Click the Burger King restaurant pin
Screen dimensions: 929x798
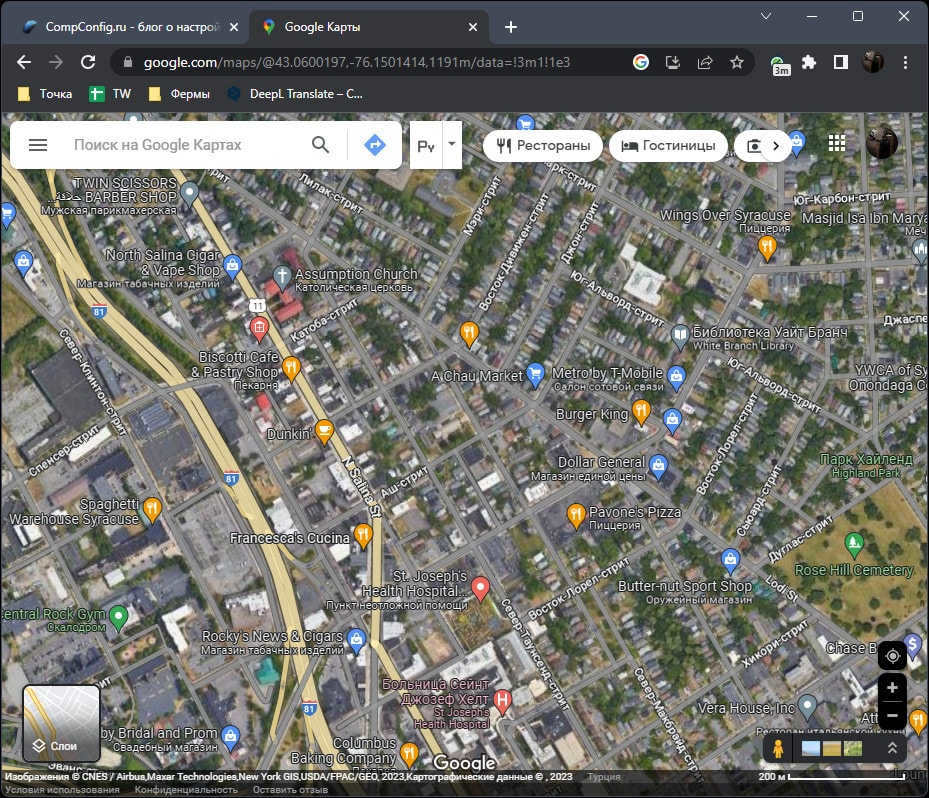[x=641, y=412]
